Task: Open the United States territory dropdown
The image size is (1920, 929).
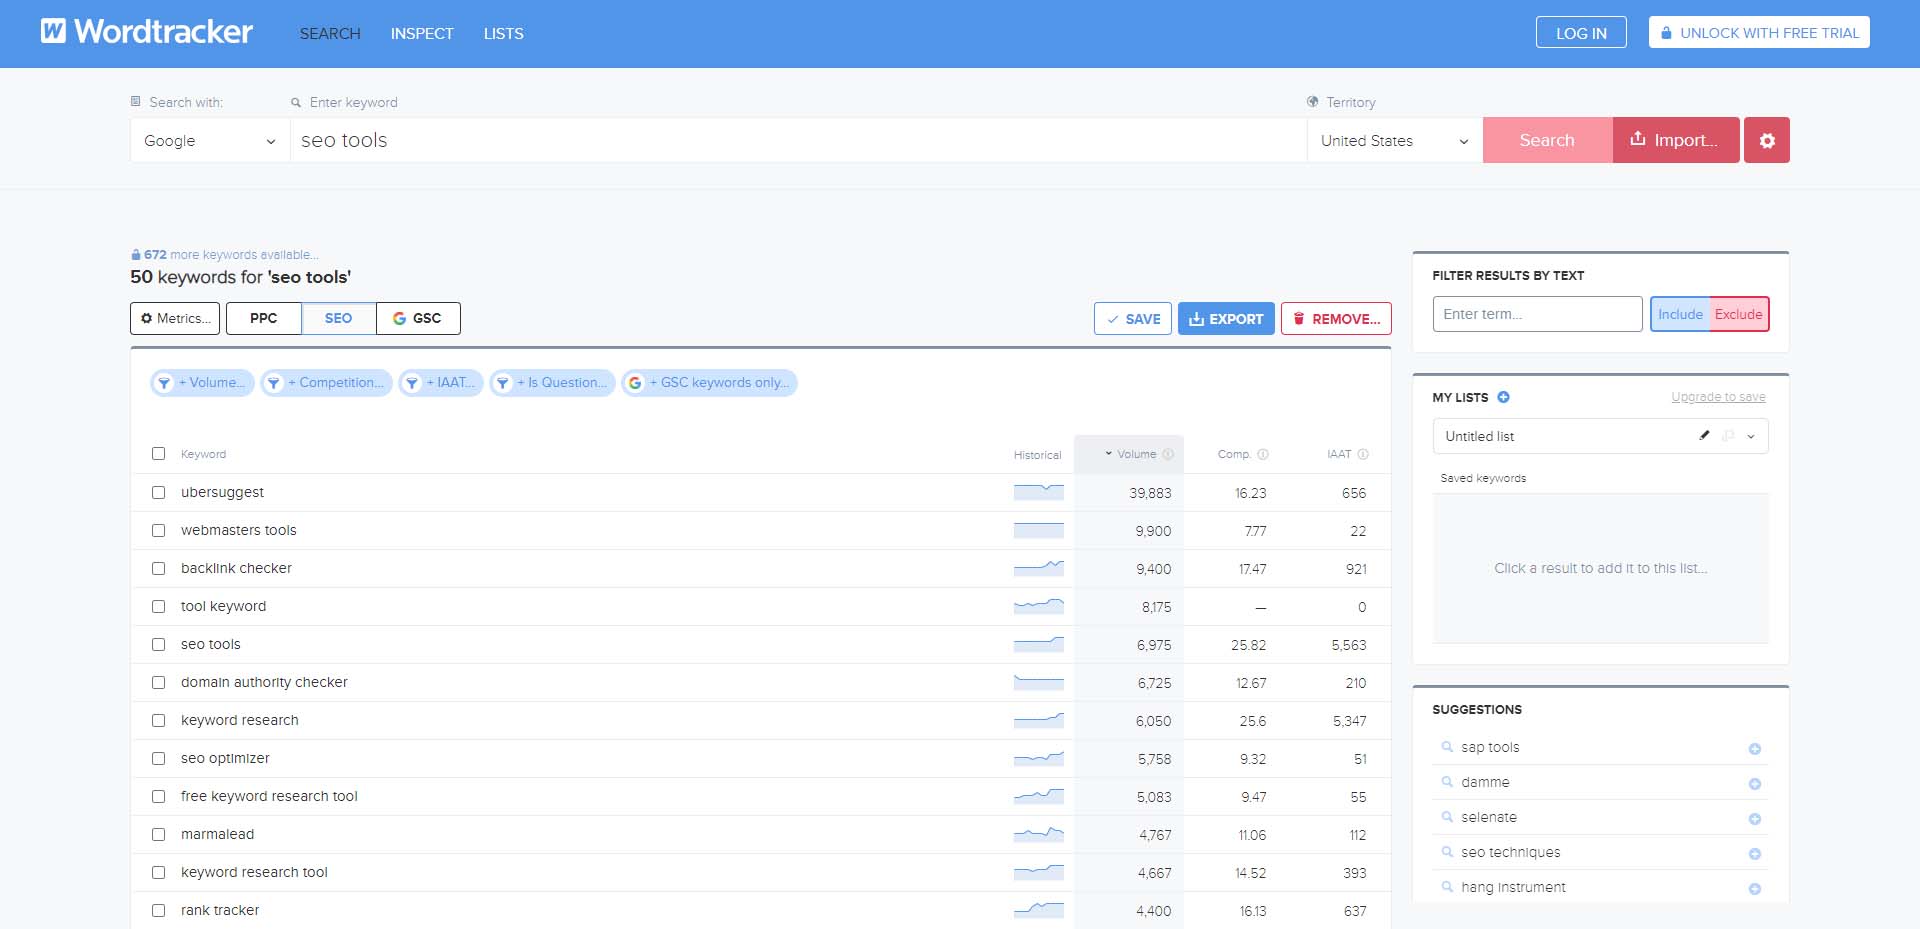Action: 1395,140
